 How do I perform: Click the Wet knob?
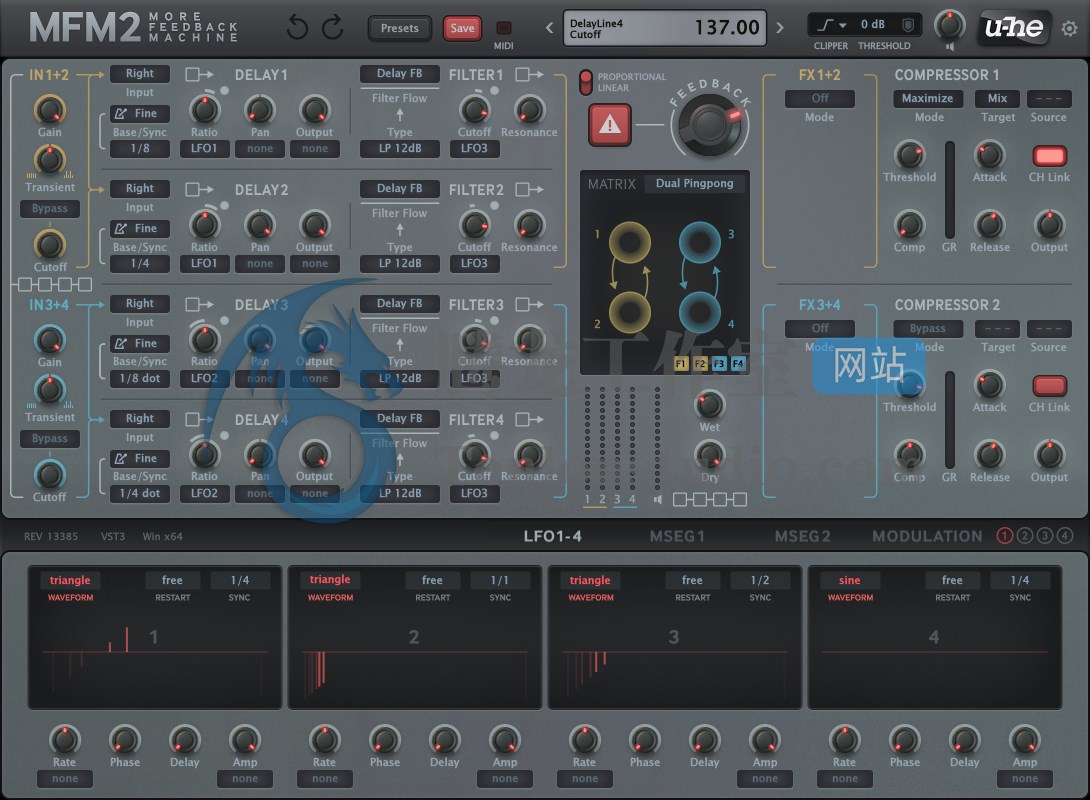pyautogui.click(x=710, y=404)
